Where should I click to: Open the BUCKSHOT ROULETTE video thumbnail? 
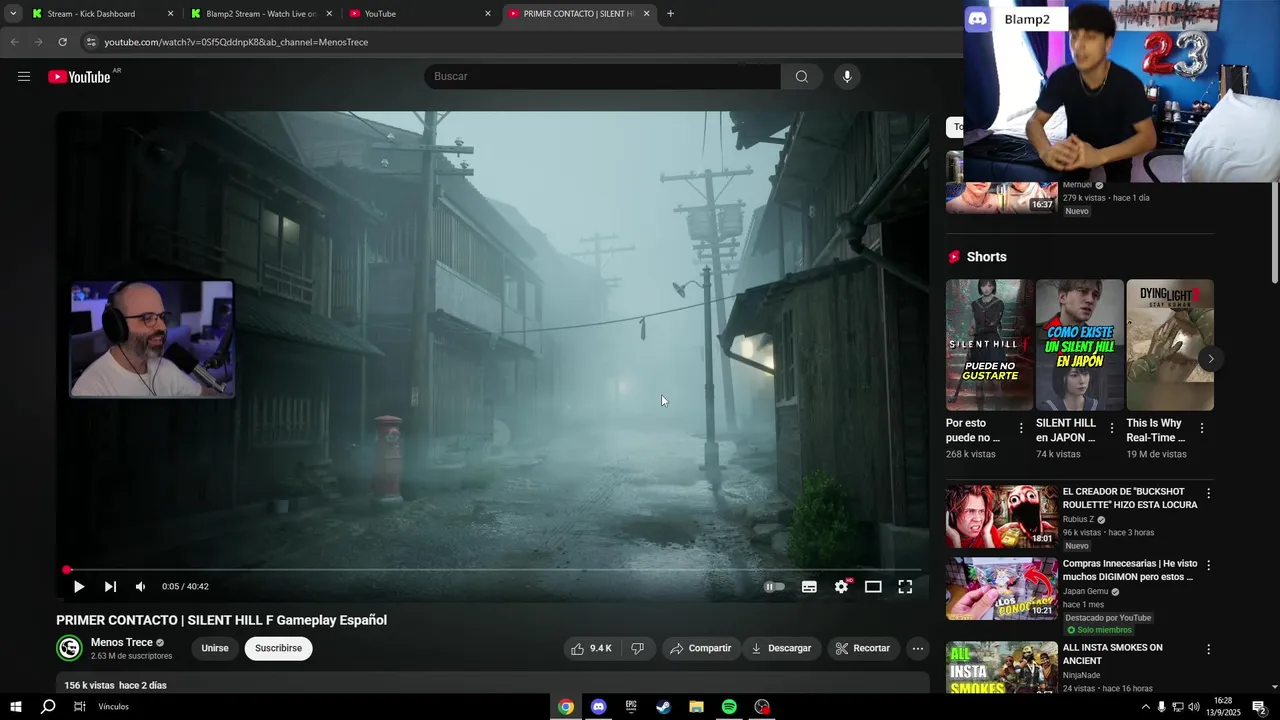[x=1002, y=517]
